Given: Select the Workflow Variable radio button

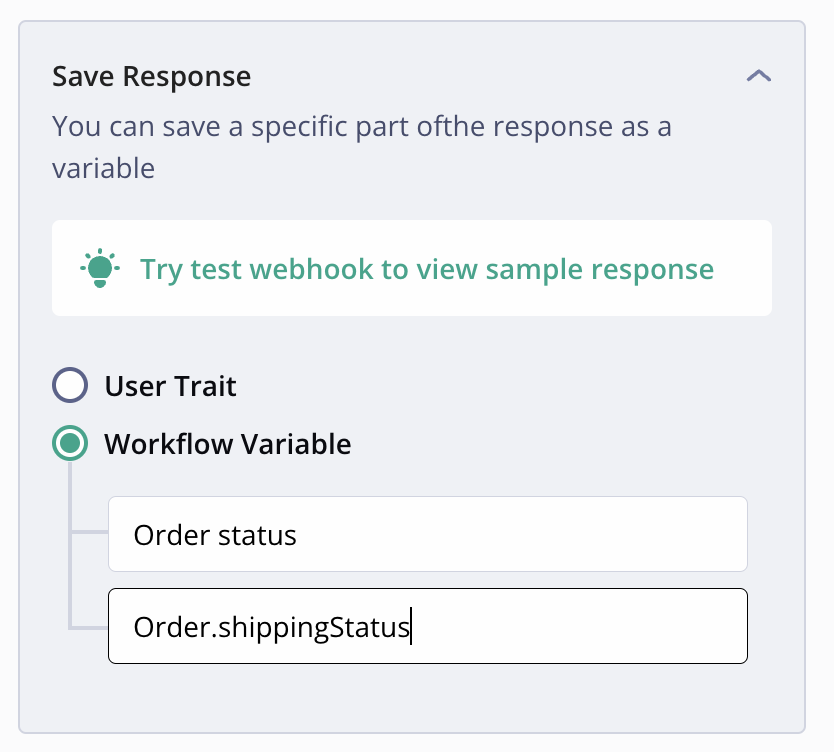Looking at the screenshot, I should coord(70,443).
